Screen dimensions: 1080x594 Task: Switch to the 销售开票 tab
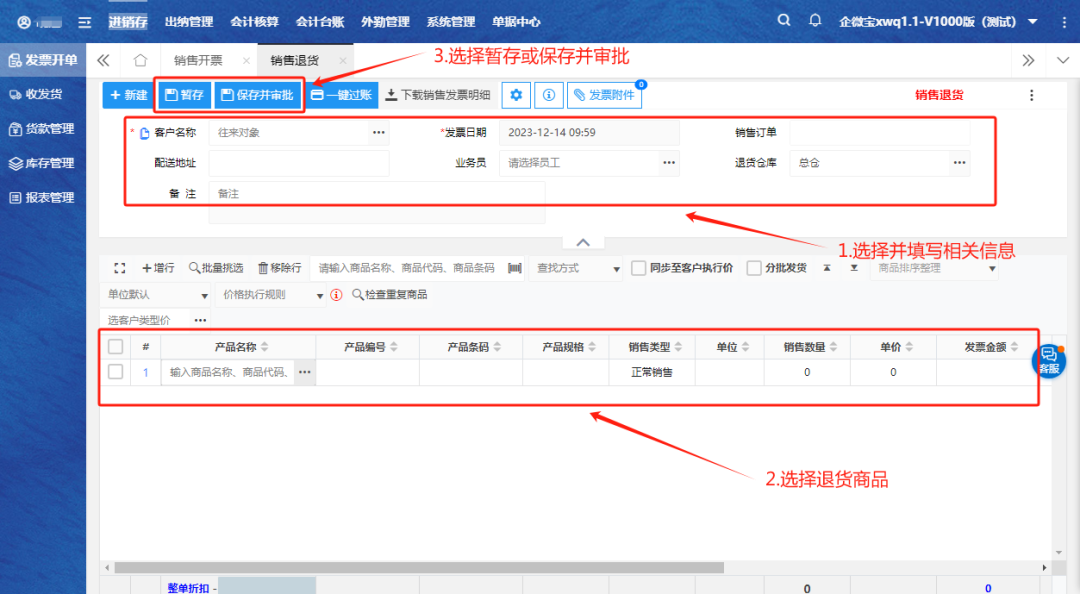[x=198, y=60]
